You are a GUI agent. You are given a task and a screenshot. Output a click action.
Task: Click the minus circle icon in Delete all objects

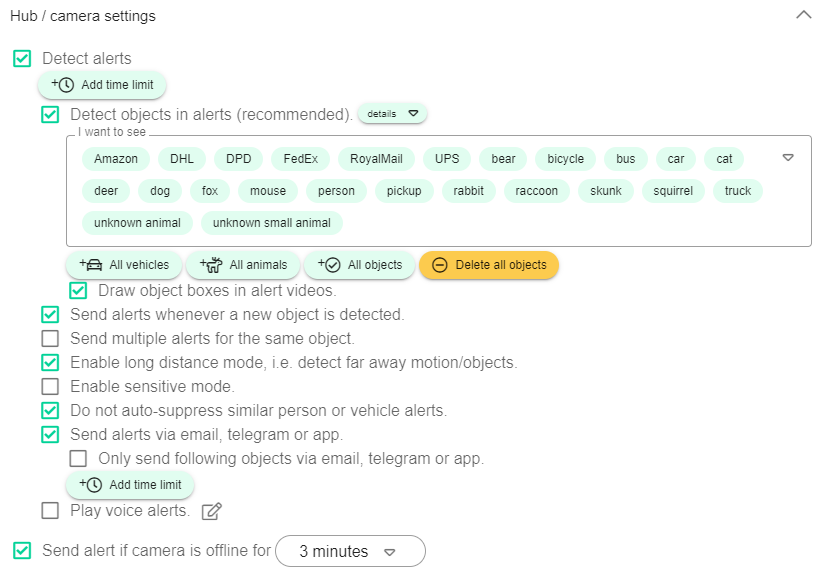point(440,265)
